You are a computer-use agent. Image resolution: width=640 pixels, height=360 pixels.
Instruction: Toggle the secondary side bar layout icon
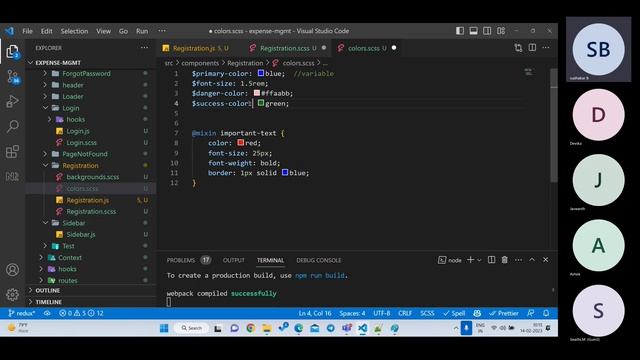pyautogui.click(x=487, y=31)
